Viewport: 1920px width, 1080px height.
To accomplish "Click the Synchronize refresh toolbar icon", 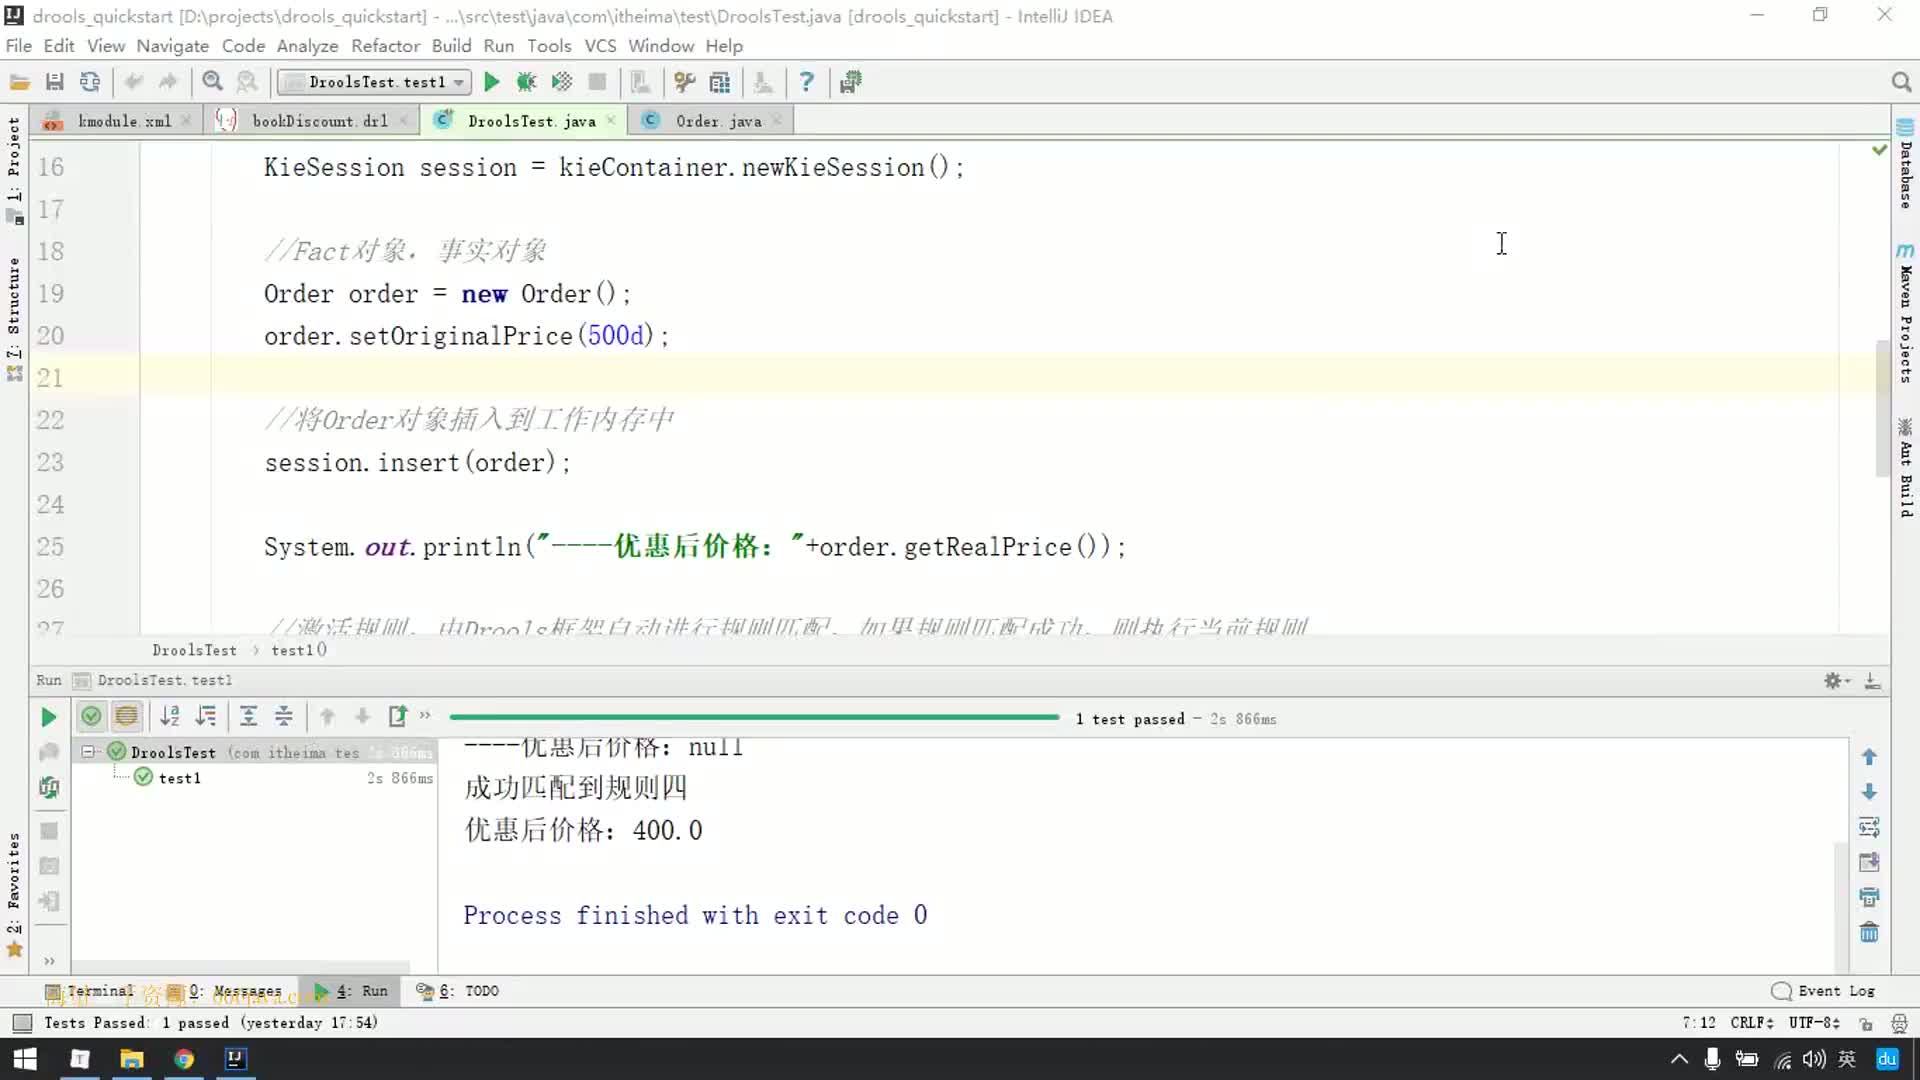I will pos(90,82).
